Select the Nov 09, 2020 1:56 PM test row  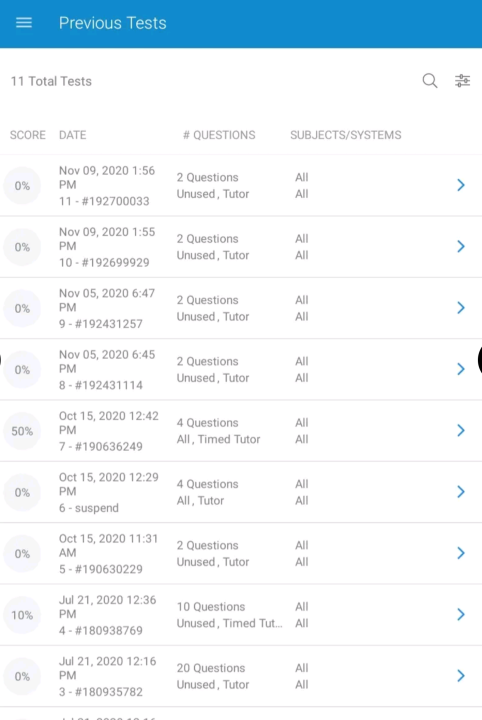point(241,185)
